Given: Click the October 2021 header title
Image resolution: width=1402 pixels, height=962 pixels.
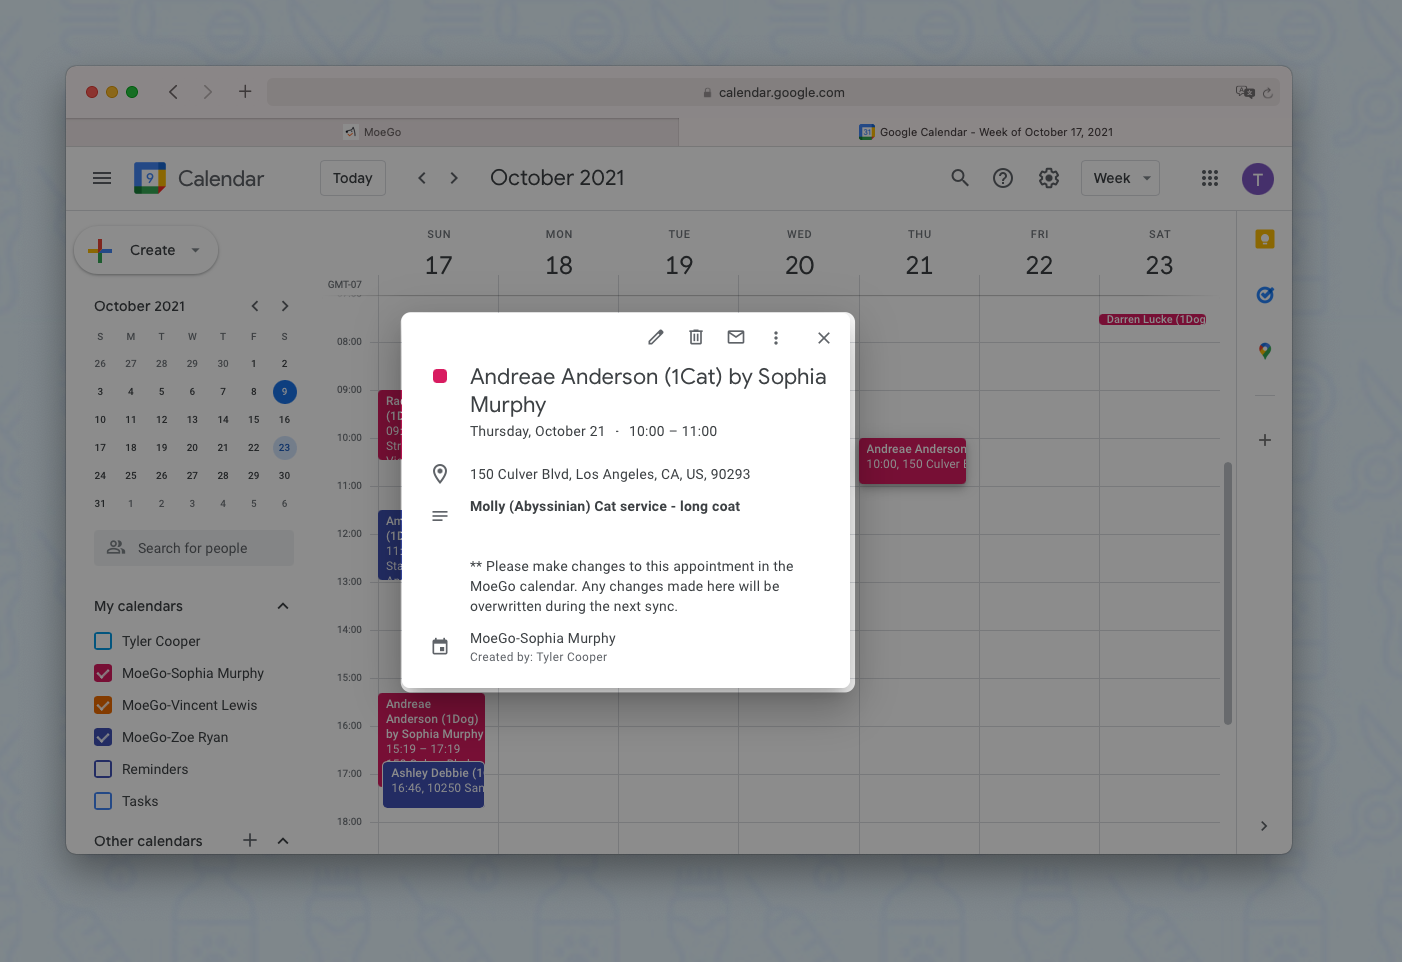Looking at the screenshot, I should point(557,178).
